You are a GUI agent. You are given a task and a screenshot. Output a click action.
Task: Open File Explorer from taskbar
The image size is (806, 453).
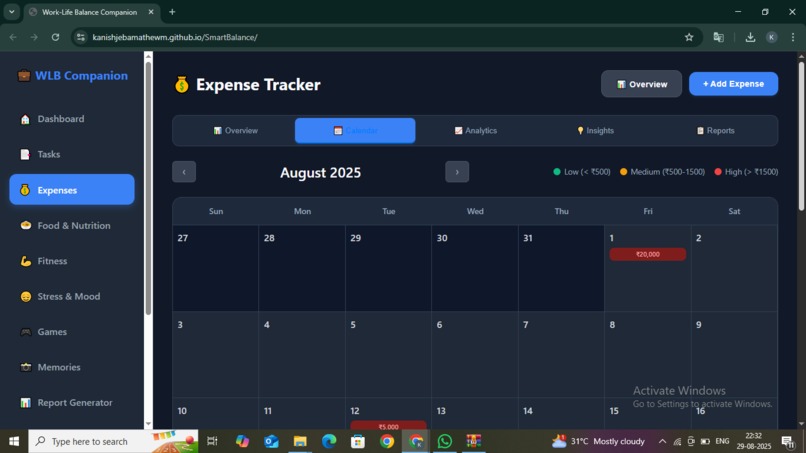coord(300,441)
